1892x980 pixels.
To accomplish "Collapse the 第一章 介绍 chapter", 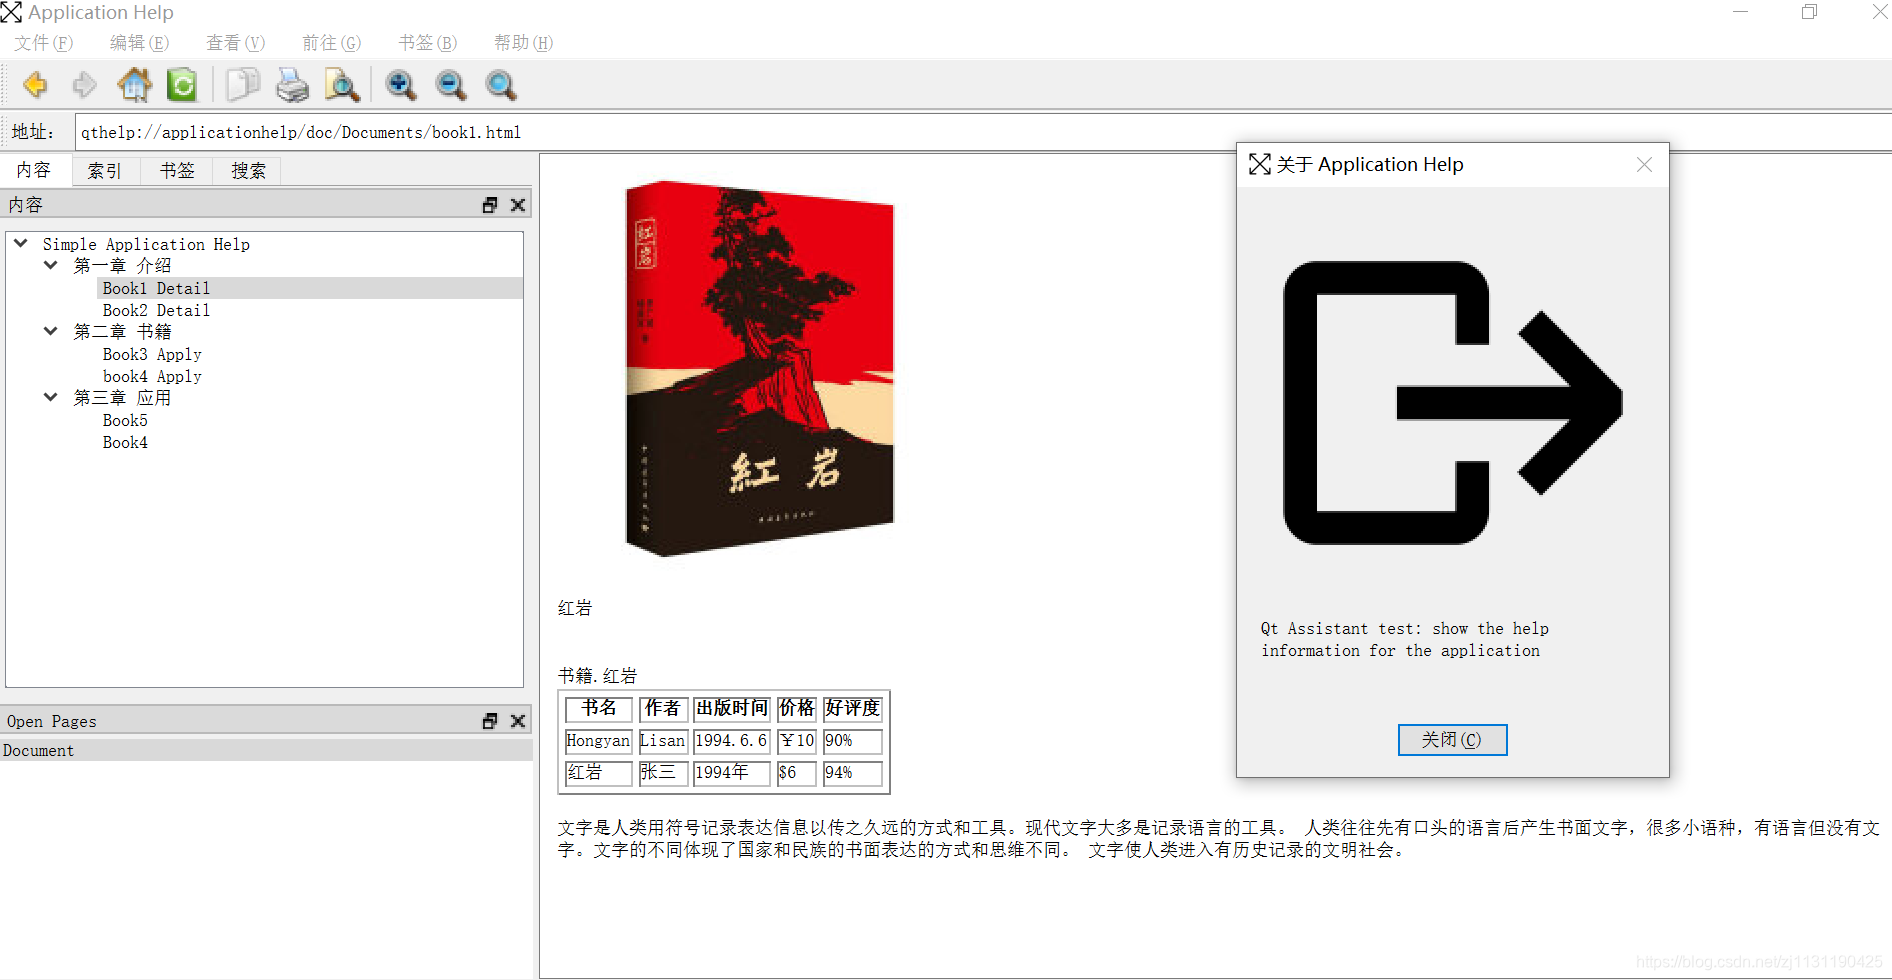I will tap(50, 265).
